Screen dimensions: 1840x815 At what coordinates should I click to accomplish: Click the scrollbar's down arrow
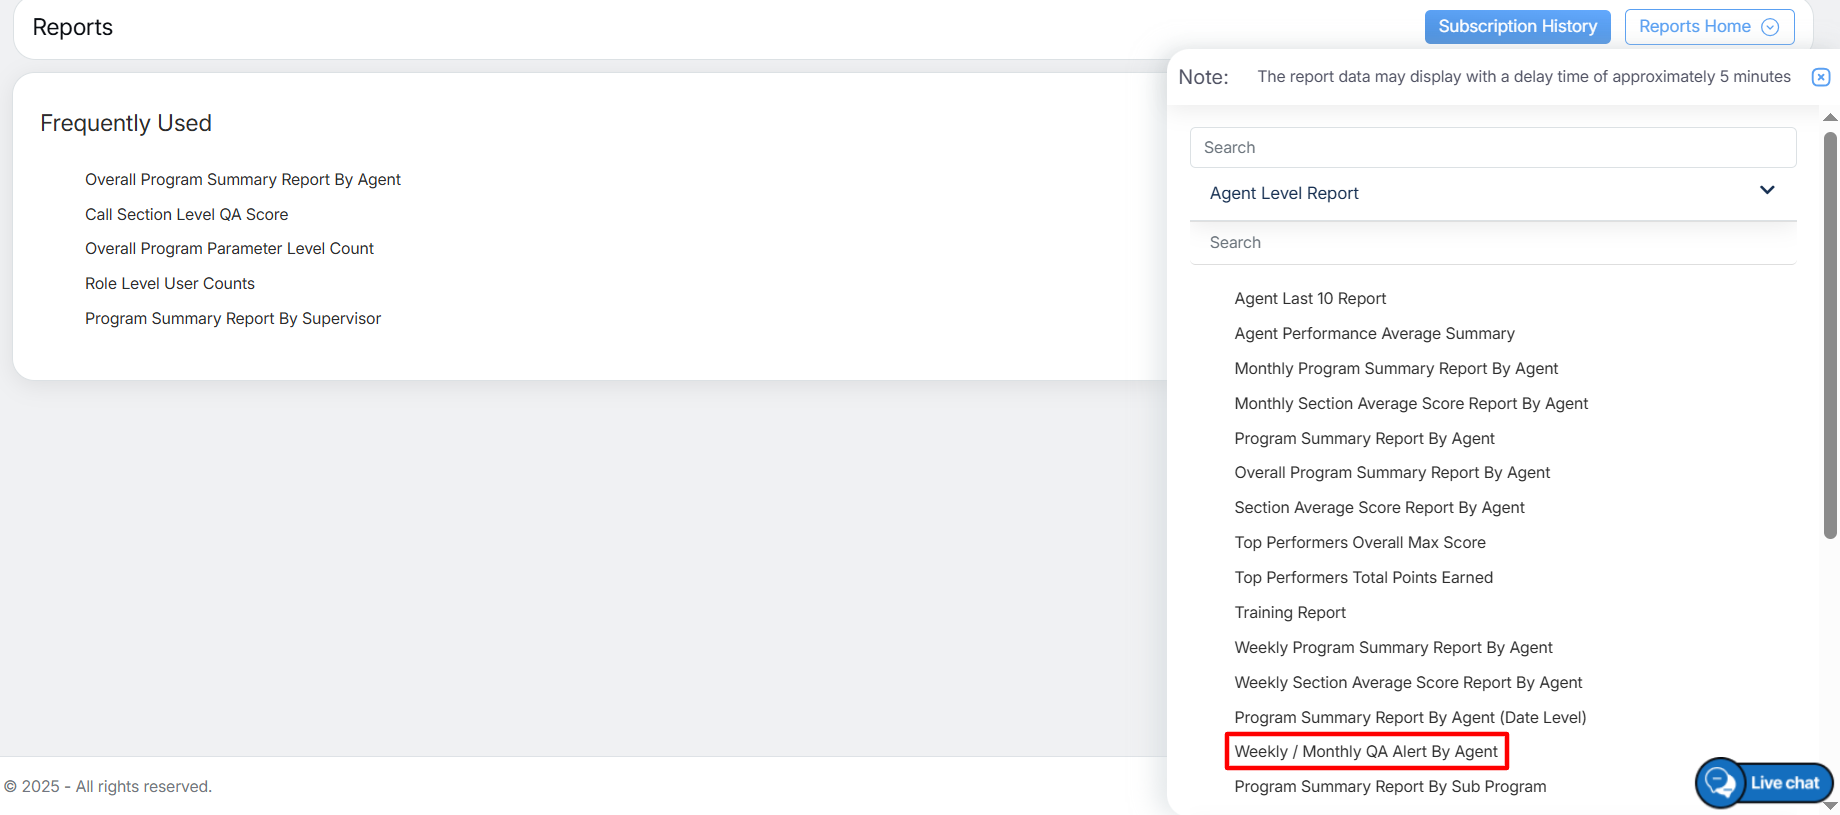pos(1830,805)
